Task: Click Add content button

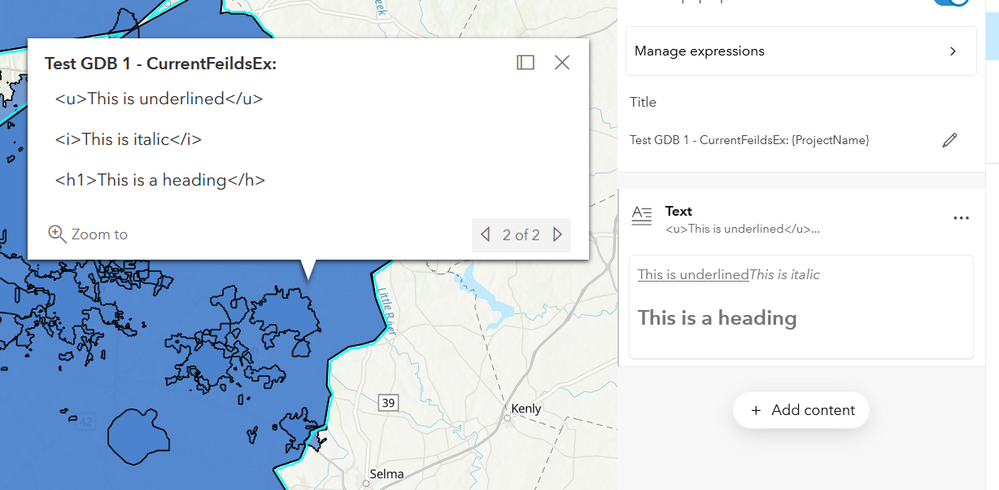Action: [x=801, y=410]
